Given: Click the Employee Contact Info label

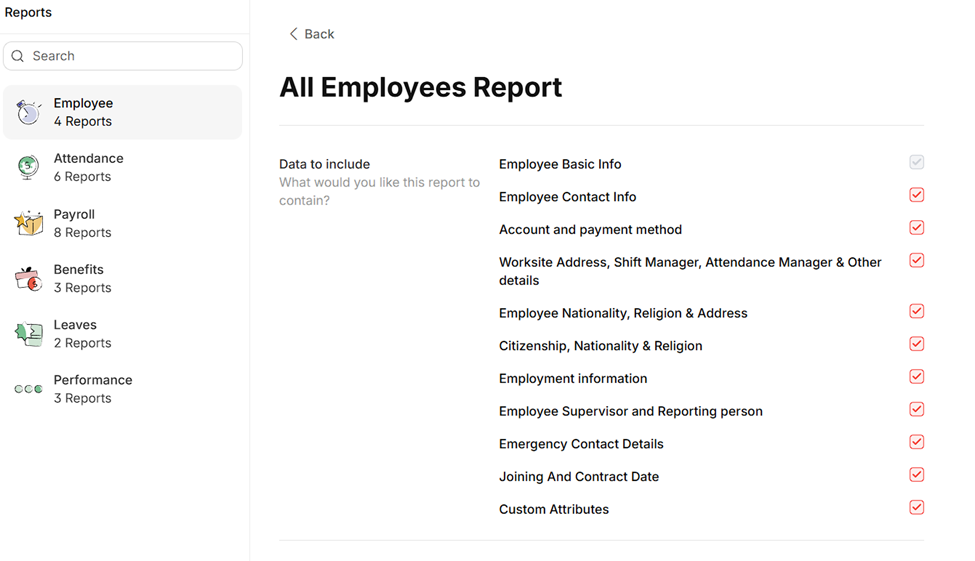Looking at the screenshot, I should 567,197.
